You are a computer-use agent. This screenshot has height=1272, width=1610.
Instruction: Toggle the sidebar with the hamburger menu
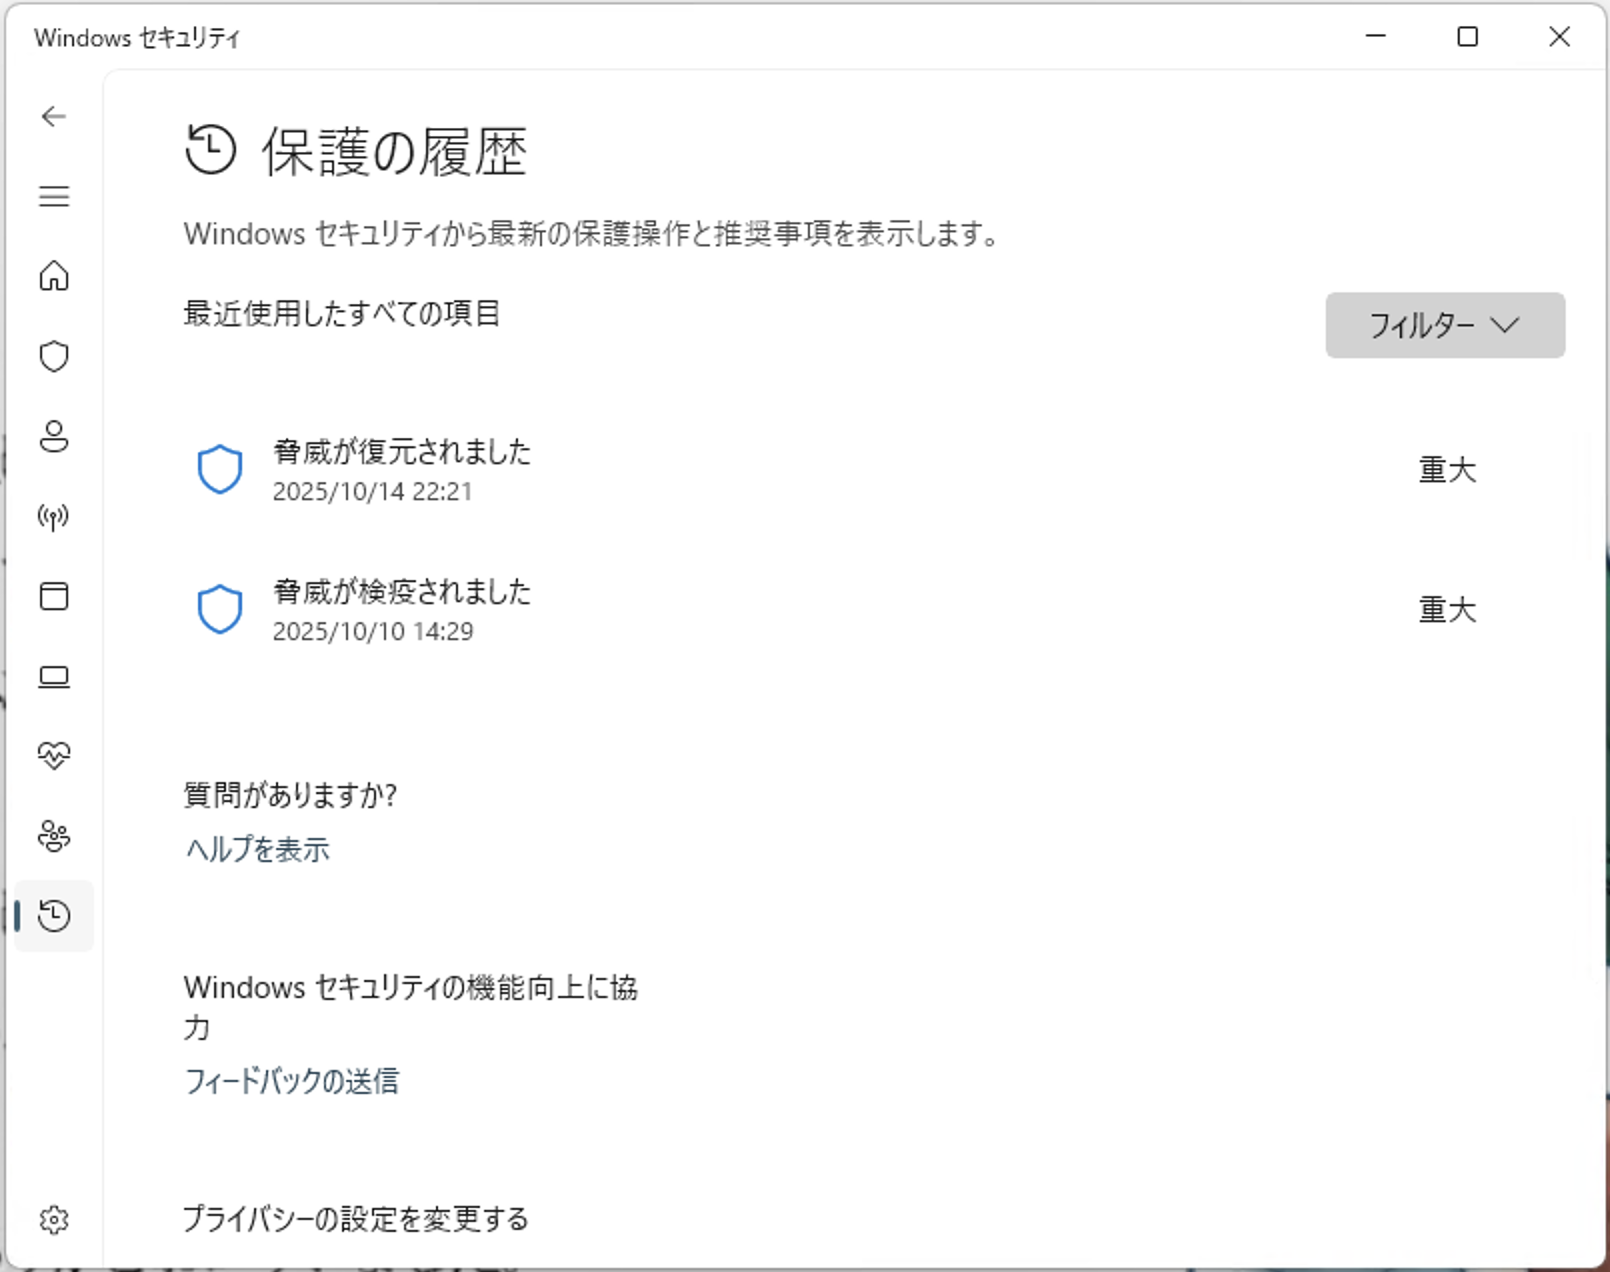point(54,197)
